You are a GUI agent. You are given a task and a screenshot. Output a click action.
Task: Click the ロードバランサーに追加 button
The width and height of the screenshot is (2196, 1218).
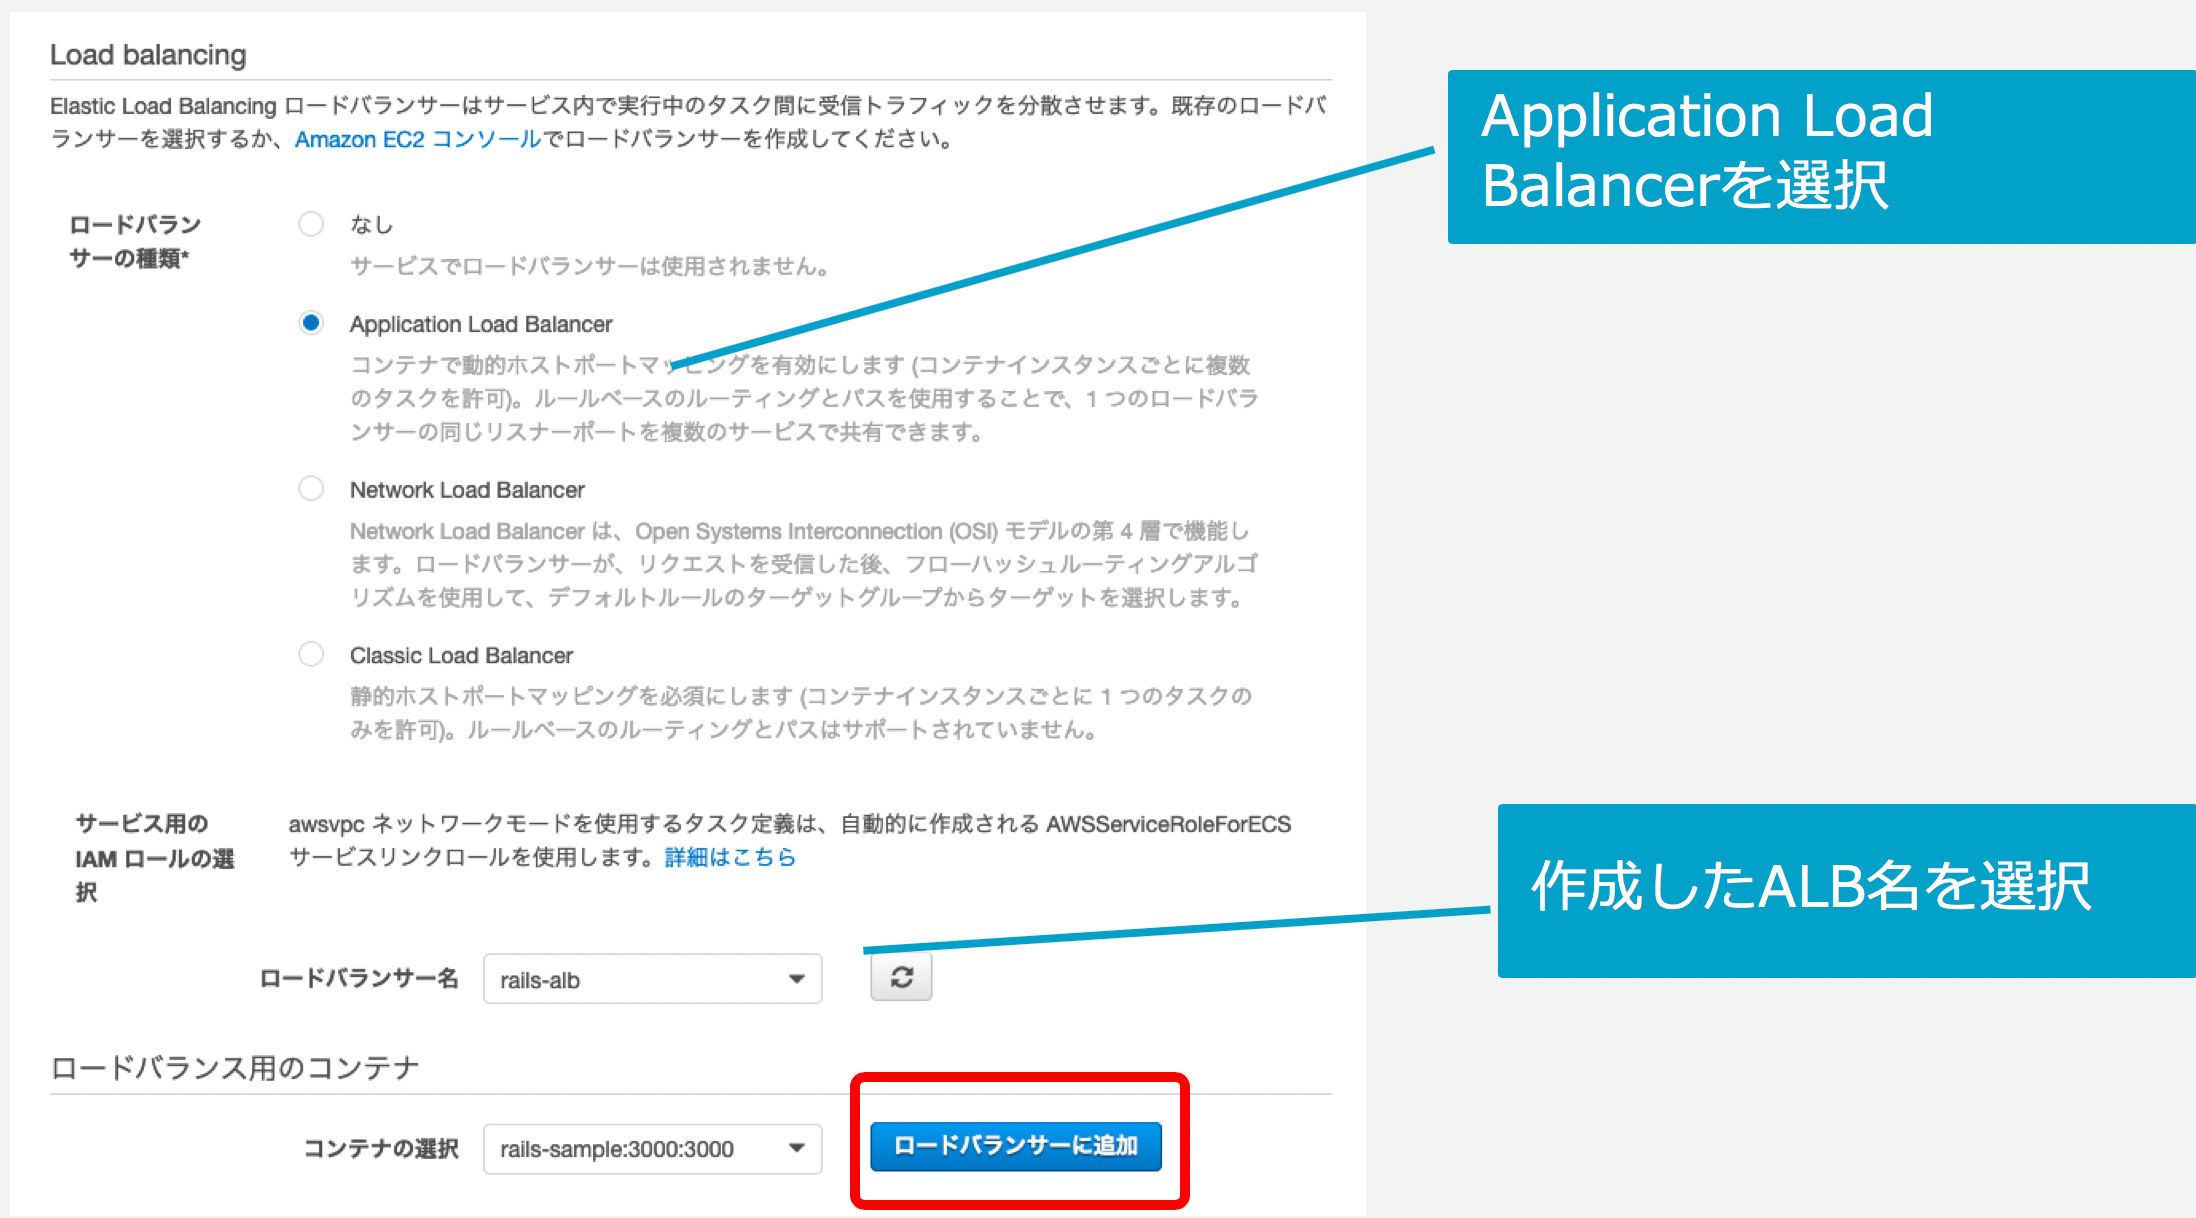click(1016, 1146)
